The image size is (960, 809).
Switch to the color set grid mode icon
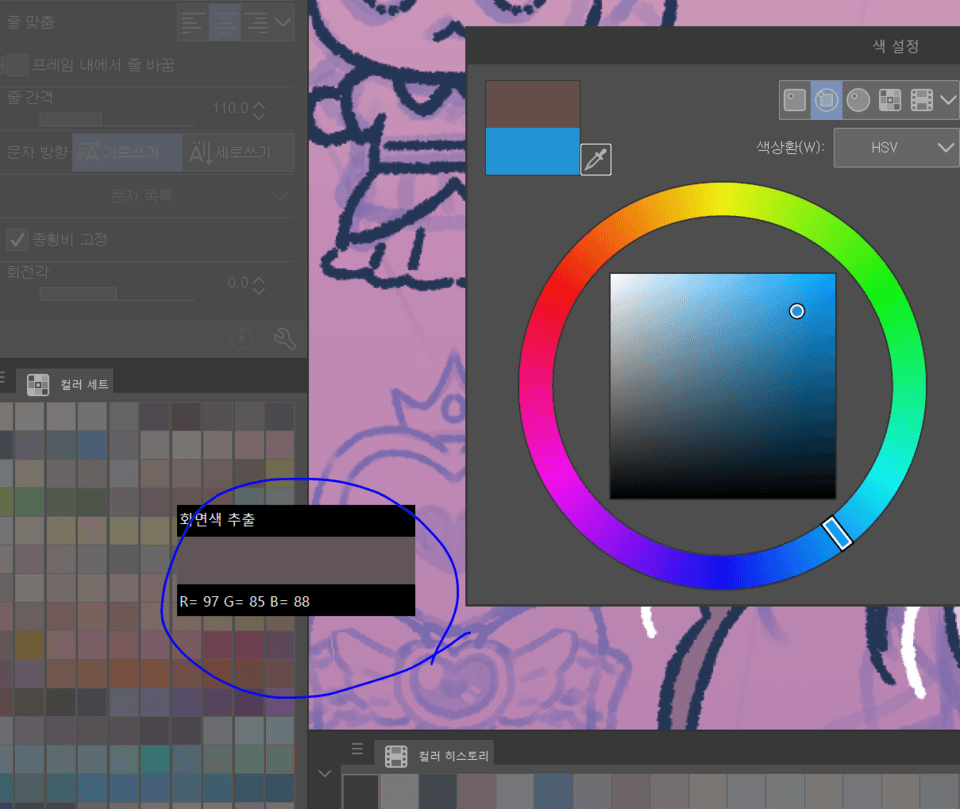[x=890, y=100]
